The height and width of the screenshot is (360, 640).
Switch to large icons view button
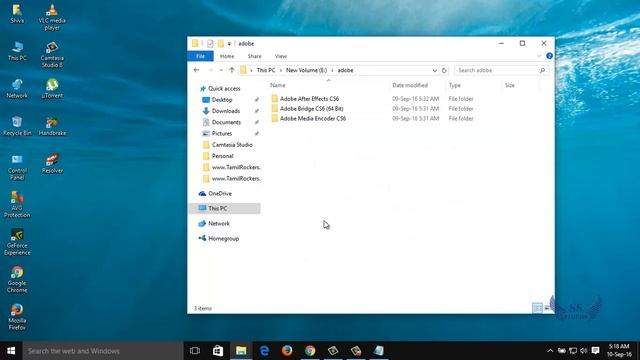[547, 308]
